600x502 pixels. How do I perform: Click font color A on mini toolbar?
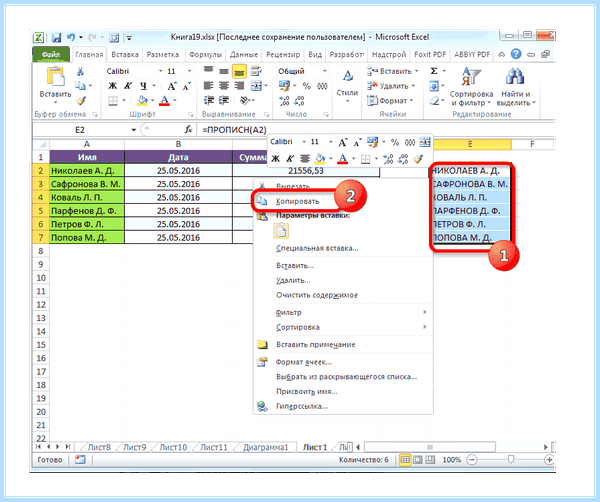coord(343,159)
